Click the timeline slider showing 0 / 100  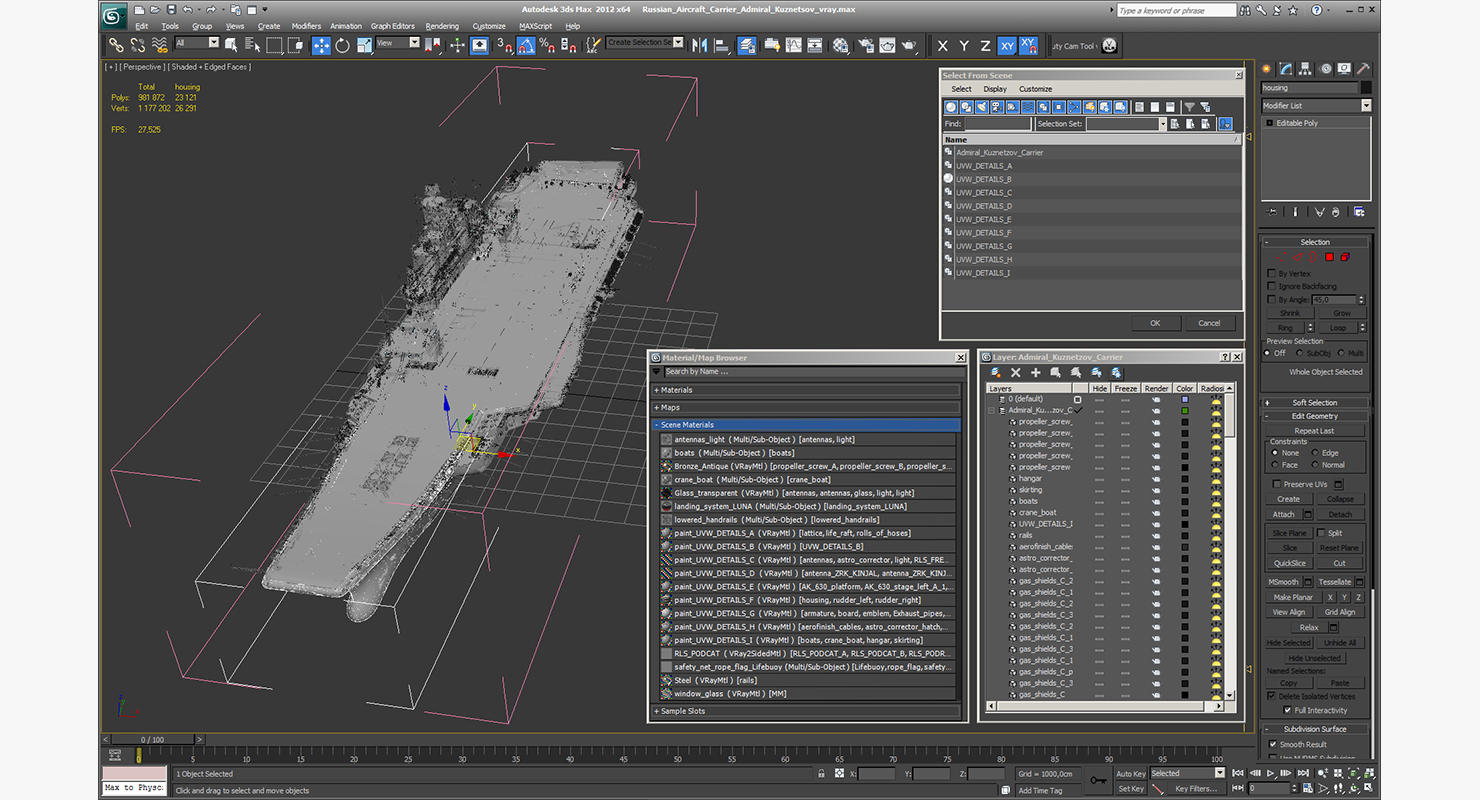click(x=151, y=740)
